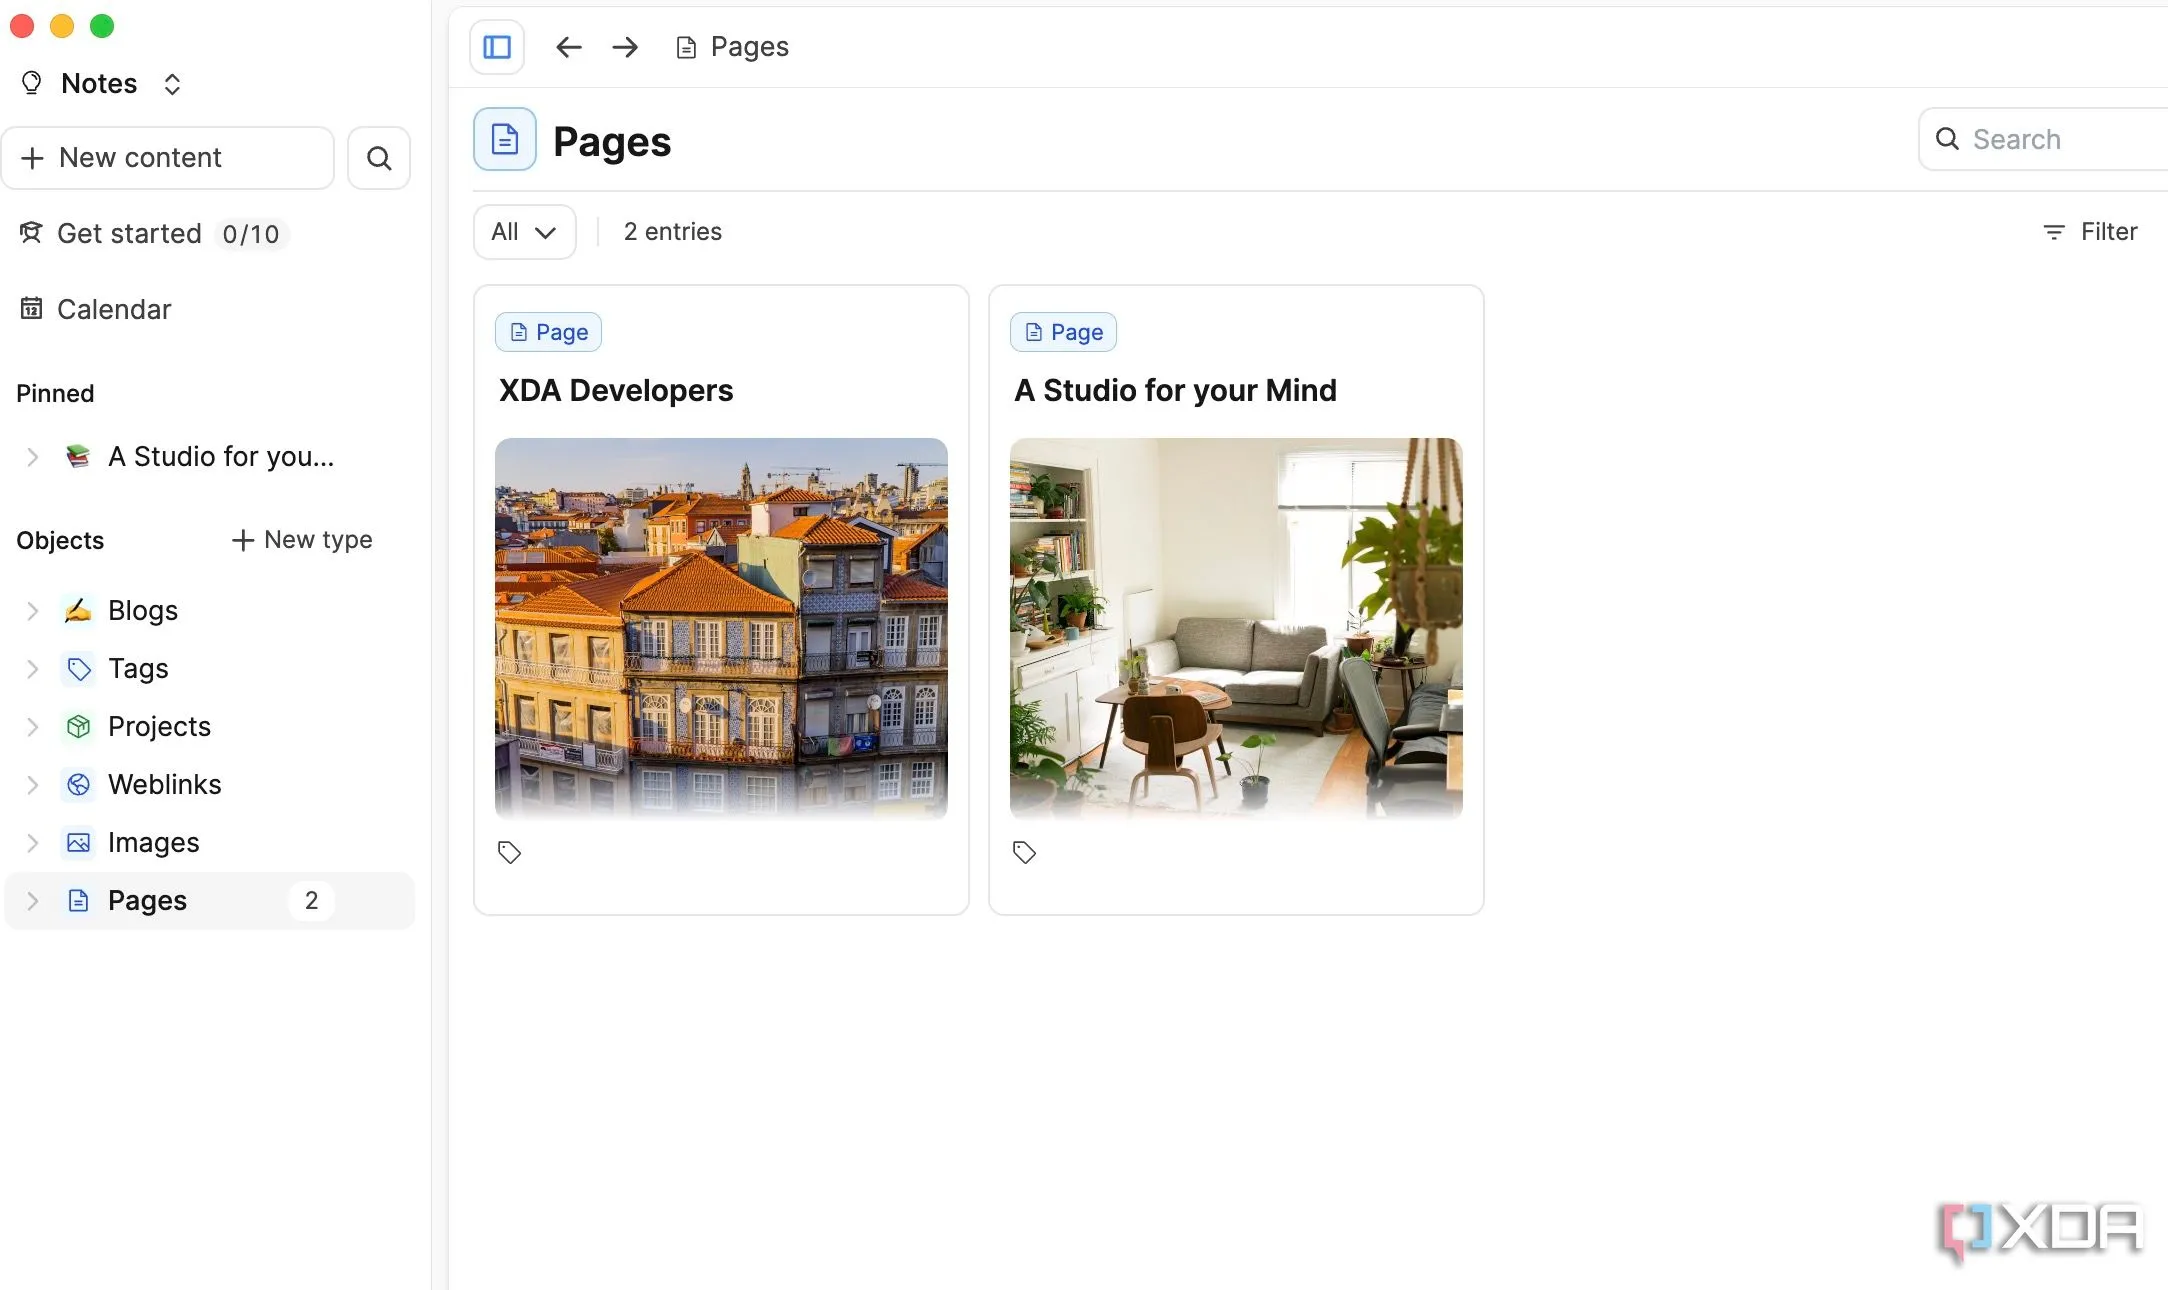Toggle the sidebar panel icon
Viewport: 2168px width, 1290px height.
[497, 47]
